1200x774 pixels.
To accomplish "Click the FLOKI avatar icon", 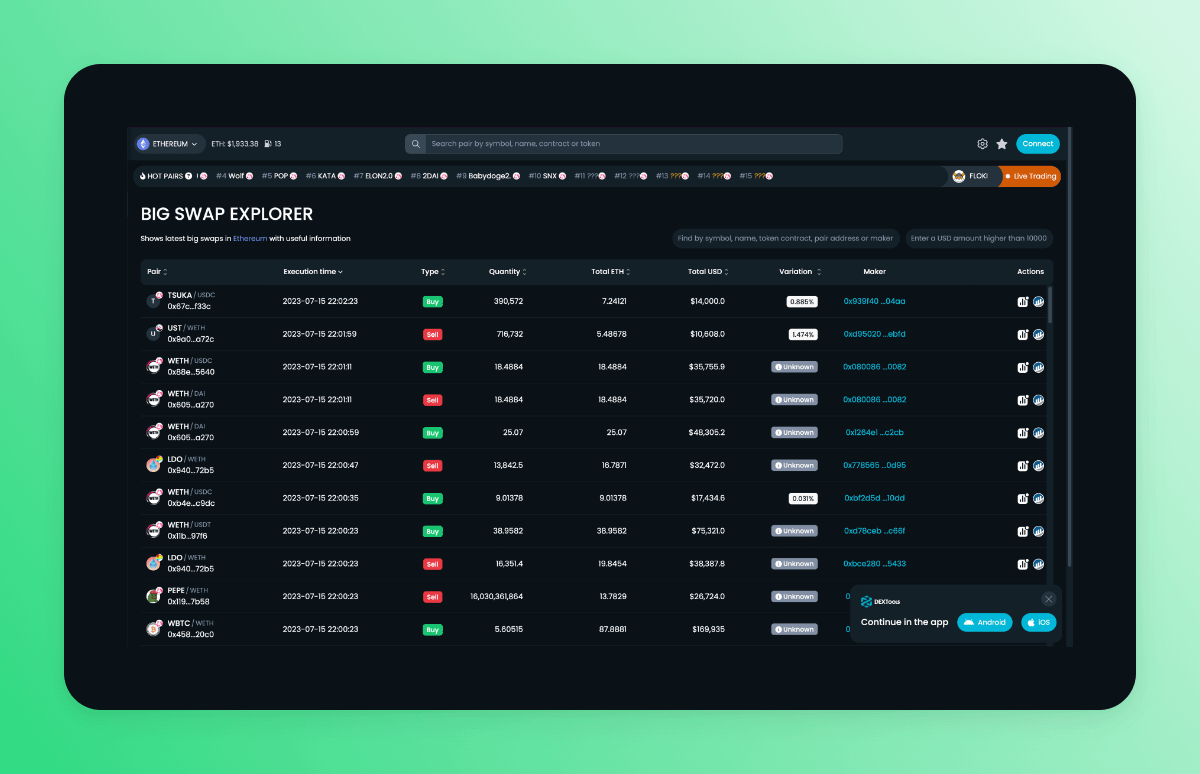I will [959, 176].
